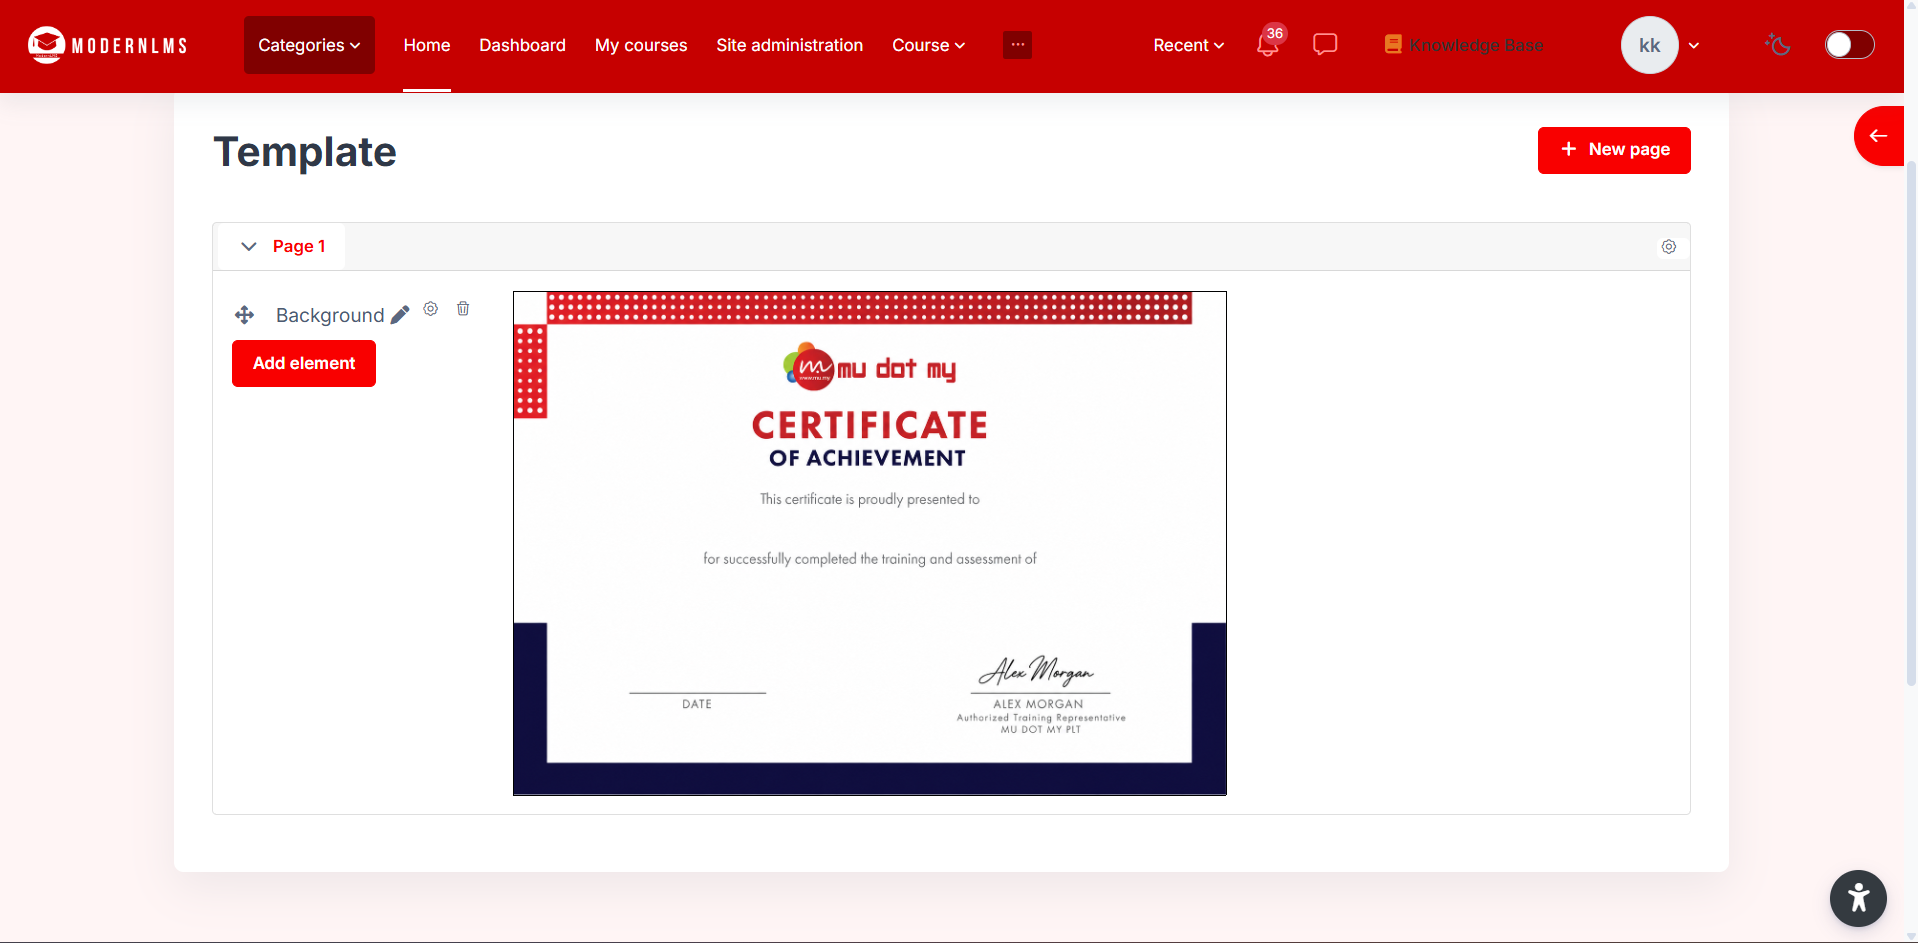Select the Page 1 tab label
This screenshot has width=1918, height=943.
(x=299, y=246)
